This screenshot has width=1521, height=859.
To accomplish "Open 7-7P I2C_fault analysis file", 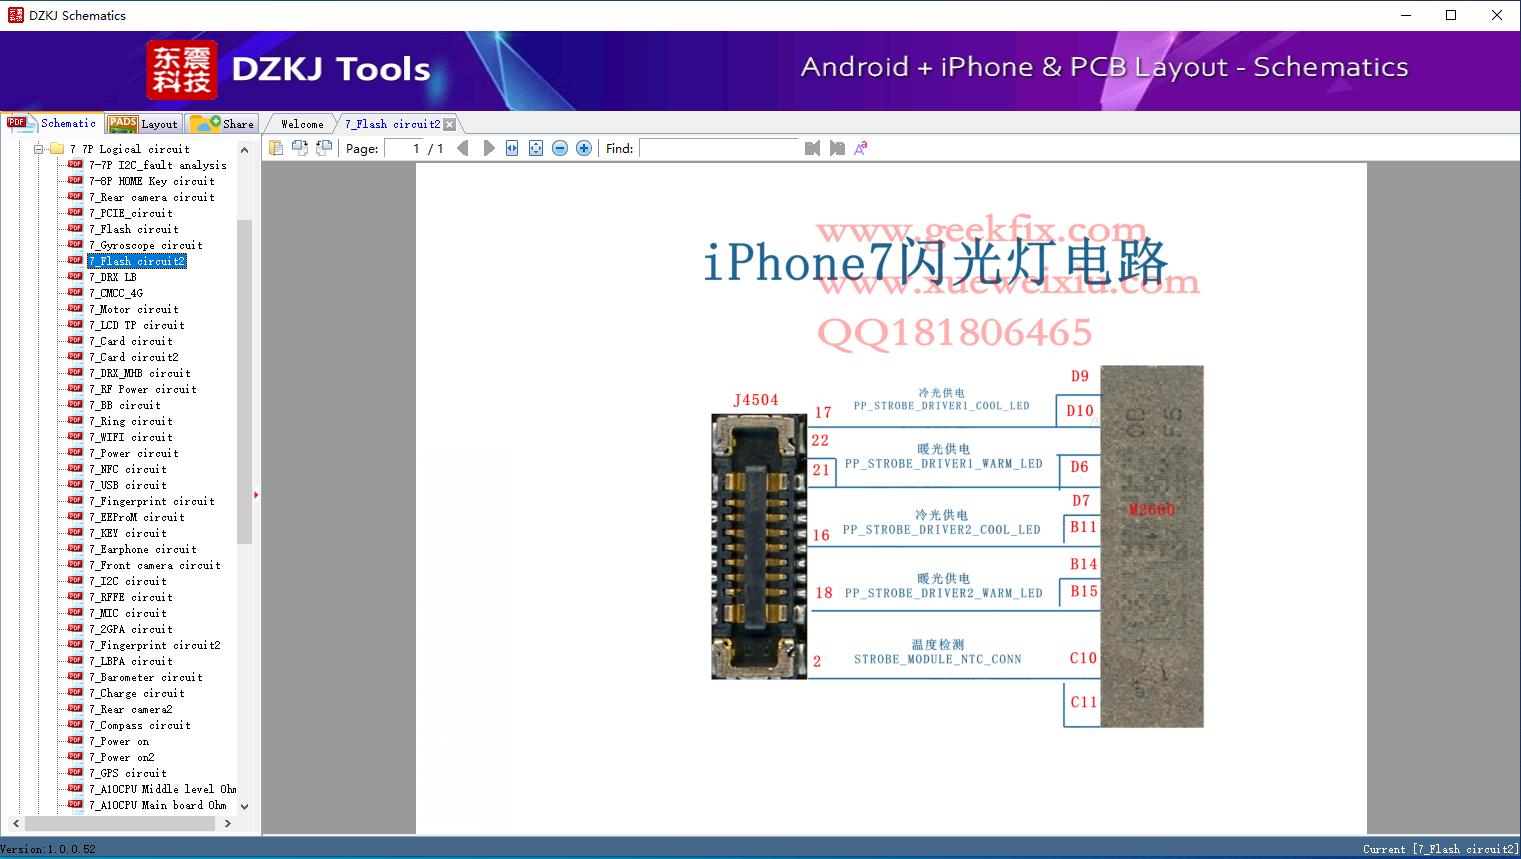I will point(157,165).
